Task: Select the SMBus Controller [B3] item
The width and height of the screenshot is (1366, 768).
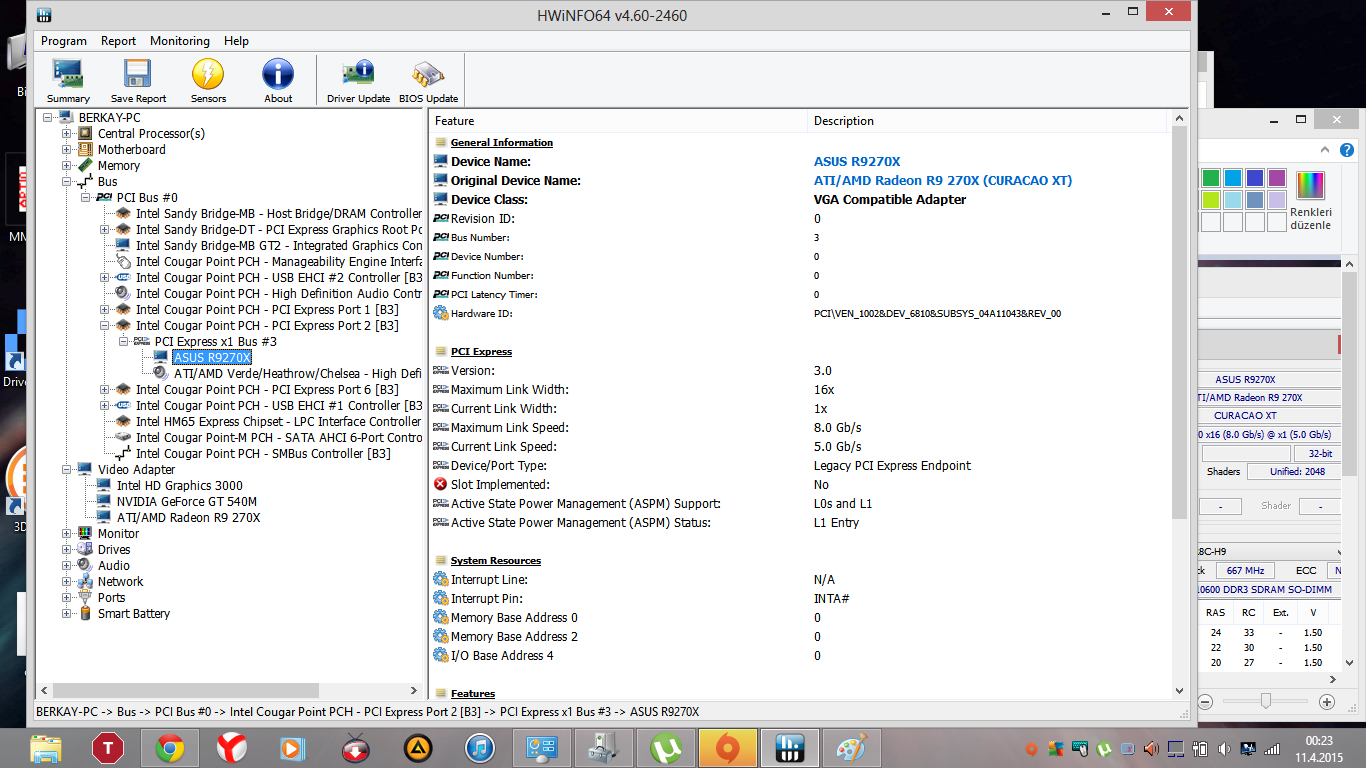Action: 263,454
